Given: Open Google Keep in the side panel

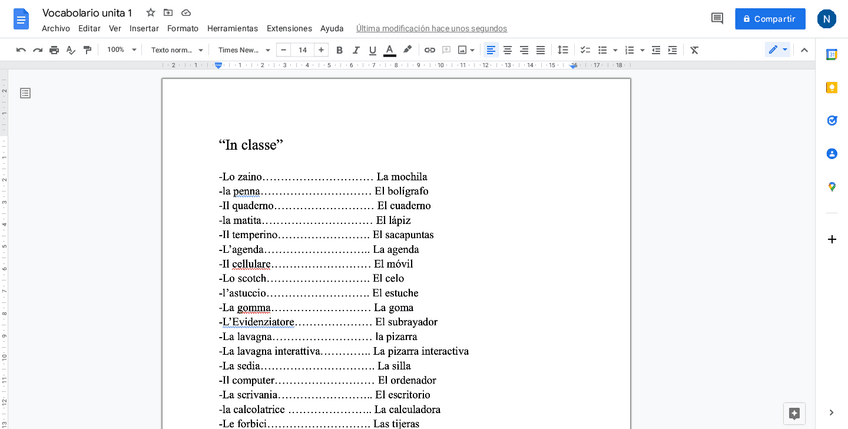Looking at the screenshot, I should 831,88.
